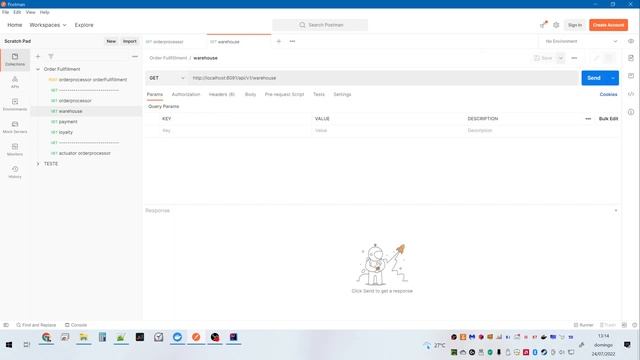Add a new request tab with the plus icon
This screenshot has width=640, height=360.
(279, 41)
